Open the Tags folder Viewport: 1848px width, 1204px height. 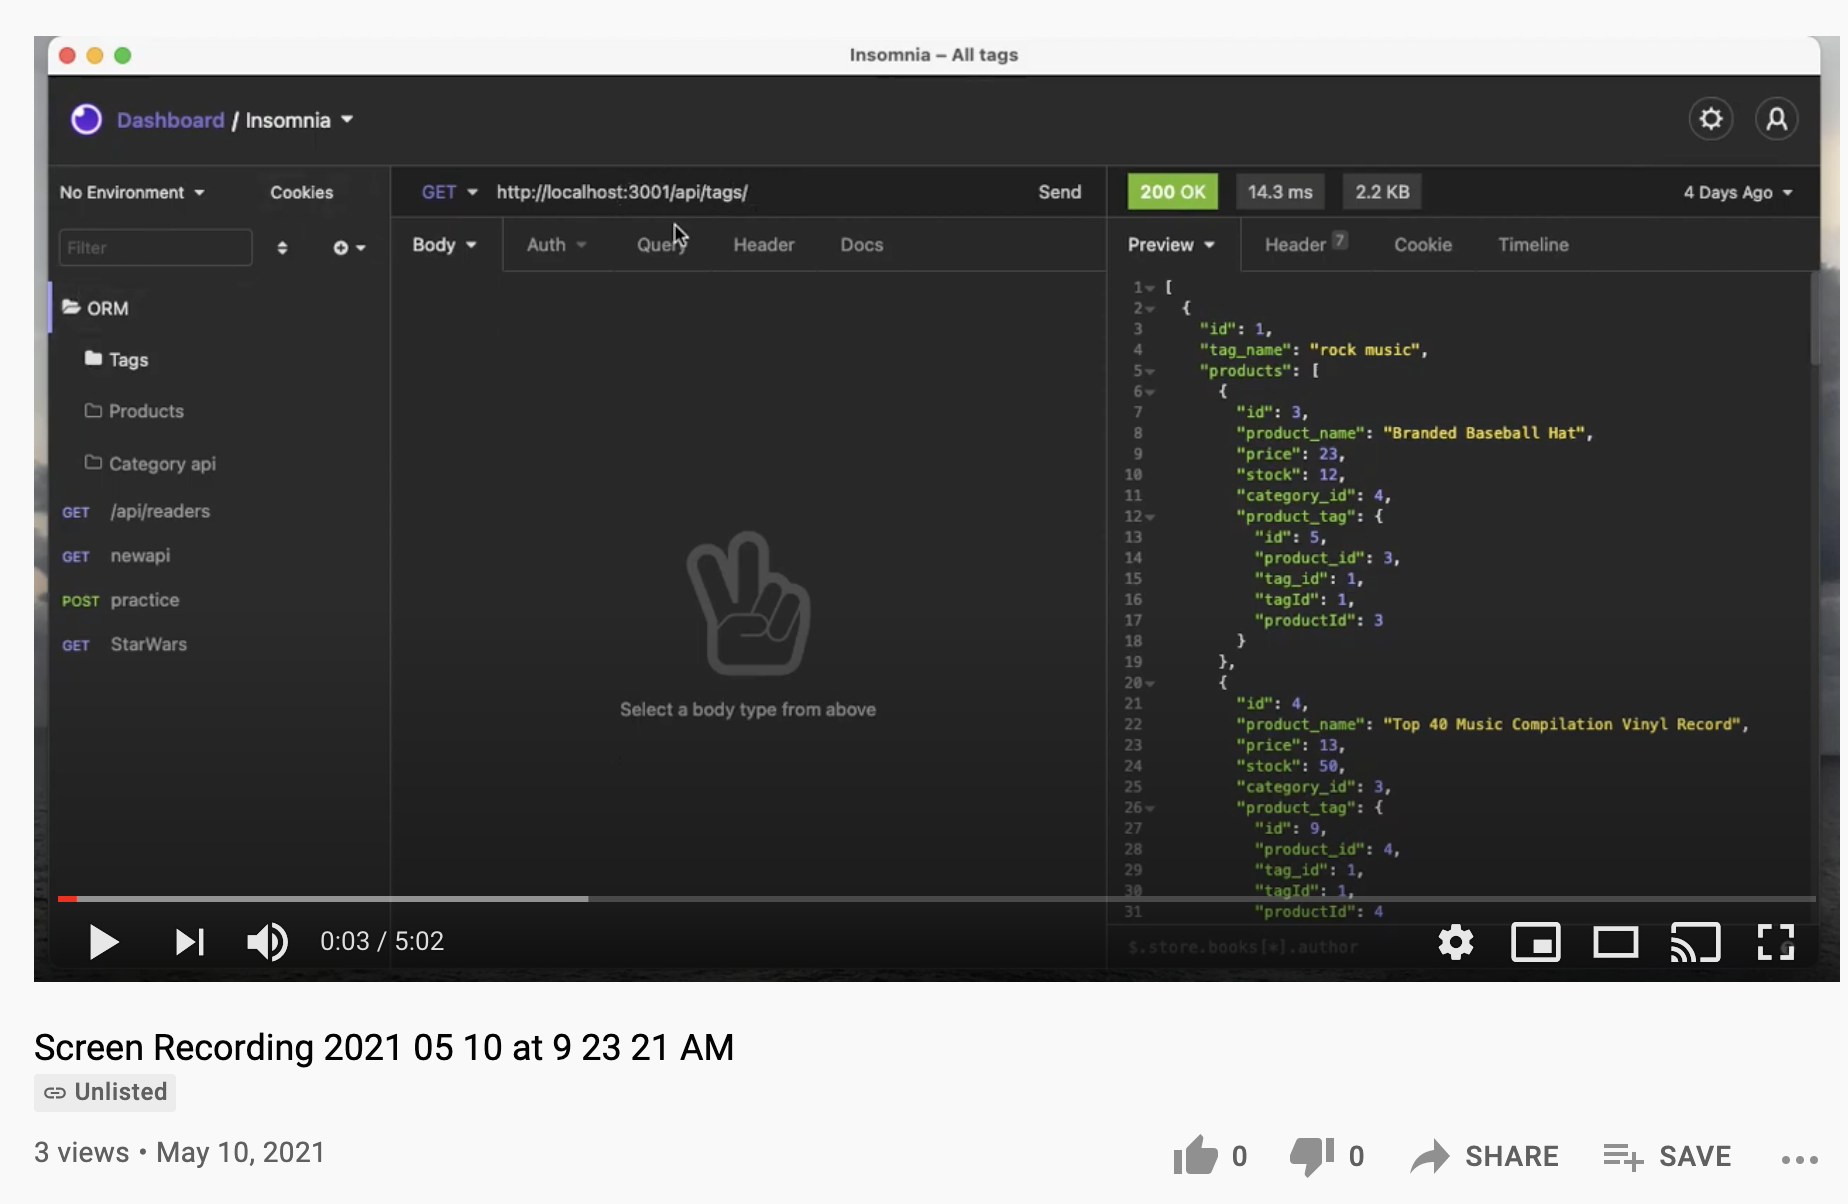(117, 359)
